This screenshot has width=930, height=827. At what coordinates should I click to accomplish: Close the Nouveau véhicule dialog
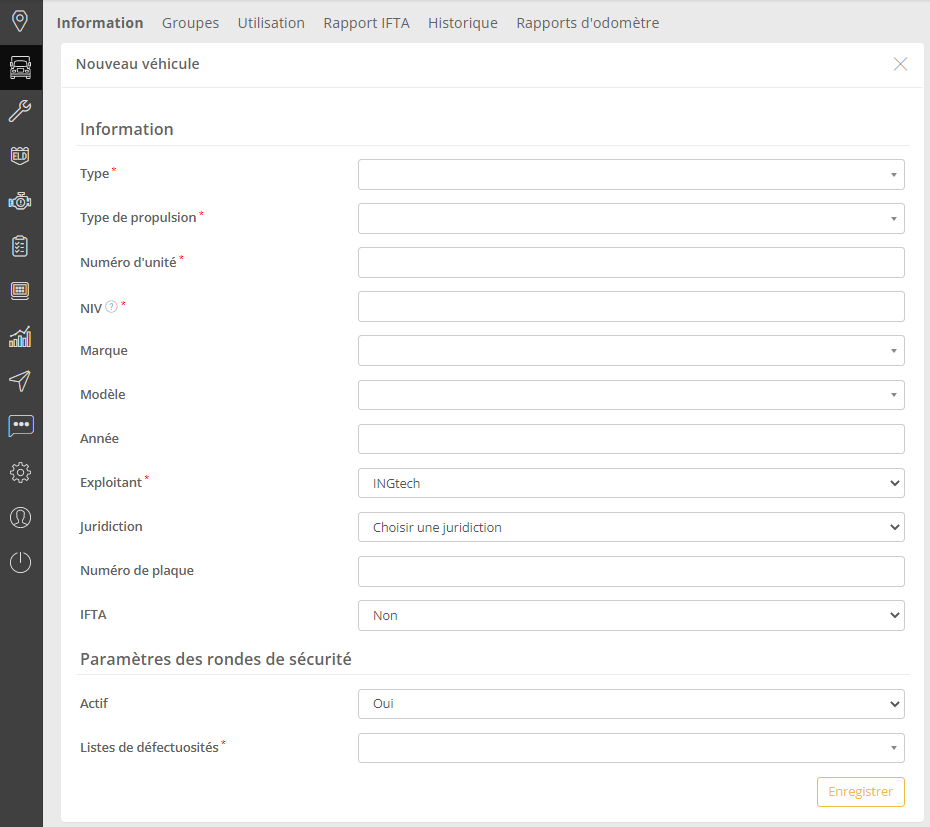click(900, 64)
